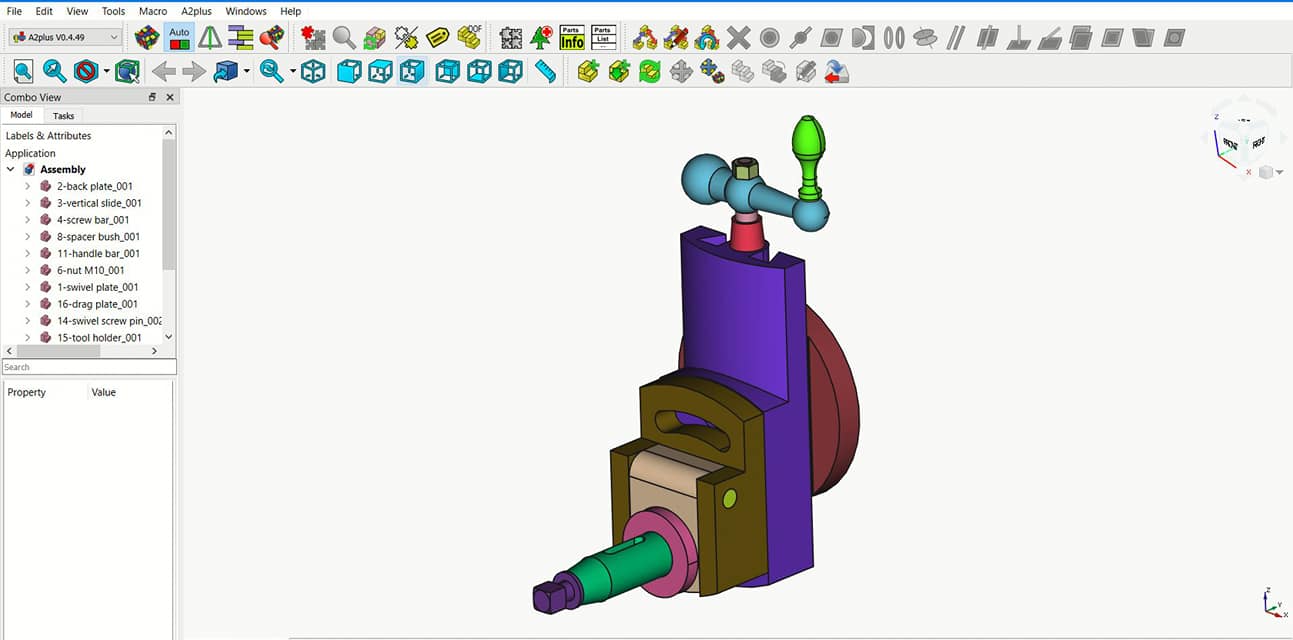Click the yellow label tag icon

pos(437,38)
